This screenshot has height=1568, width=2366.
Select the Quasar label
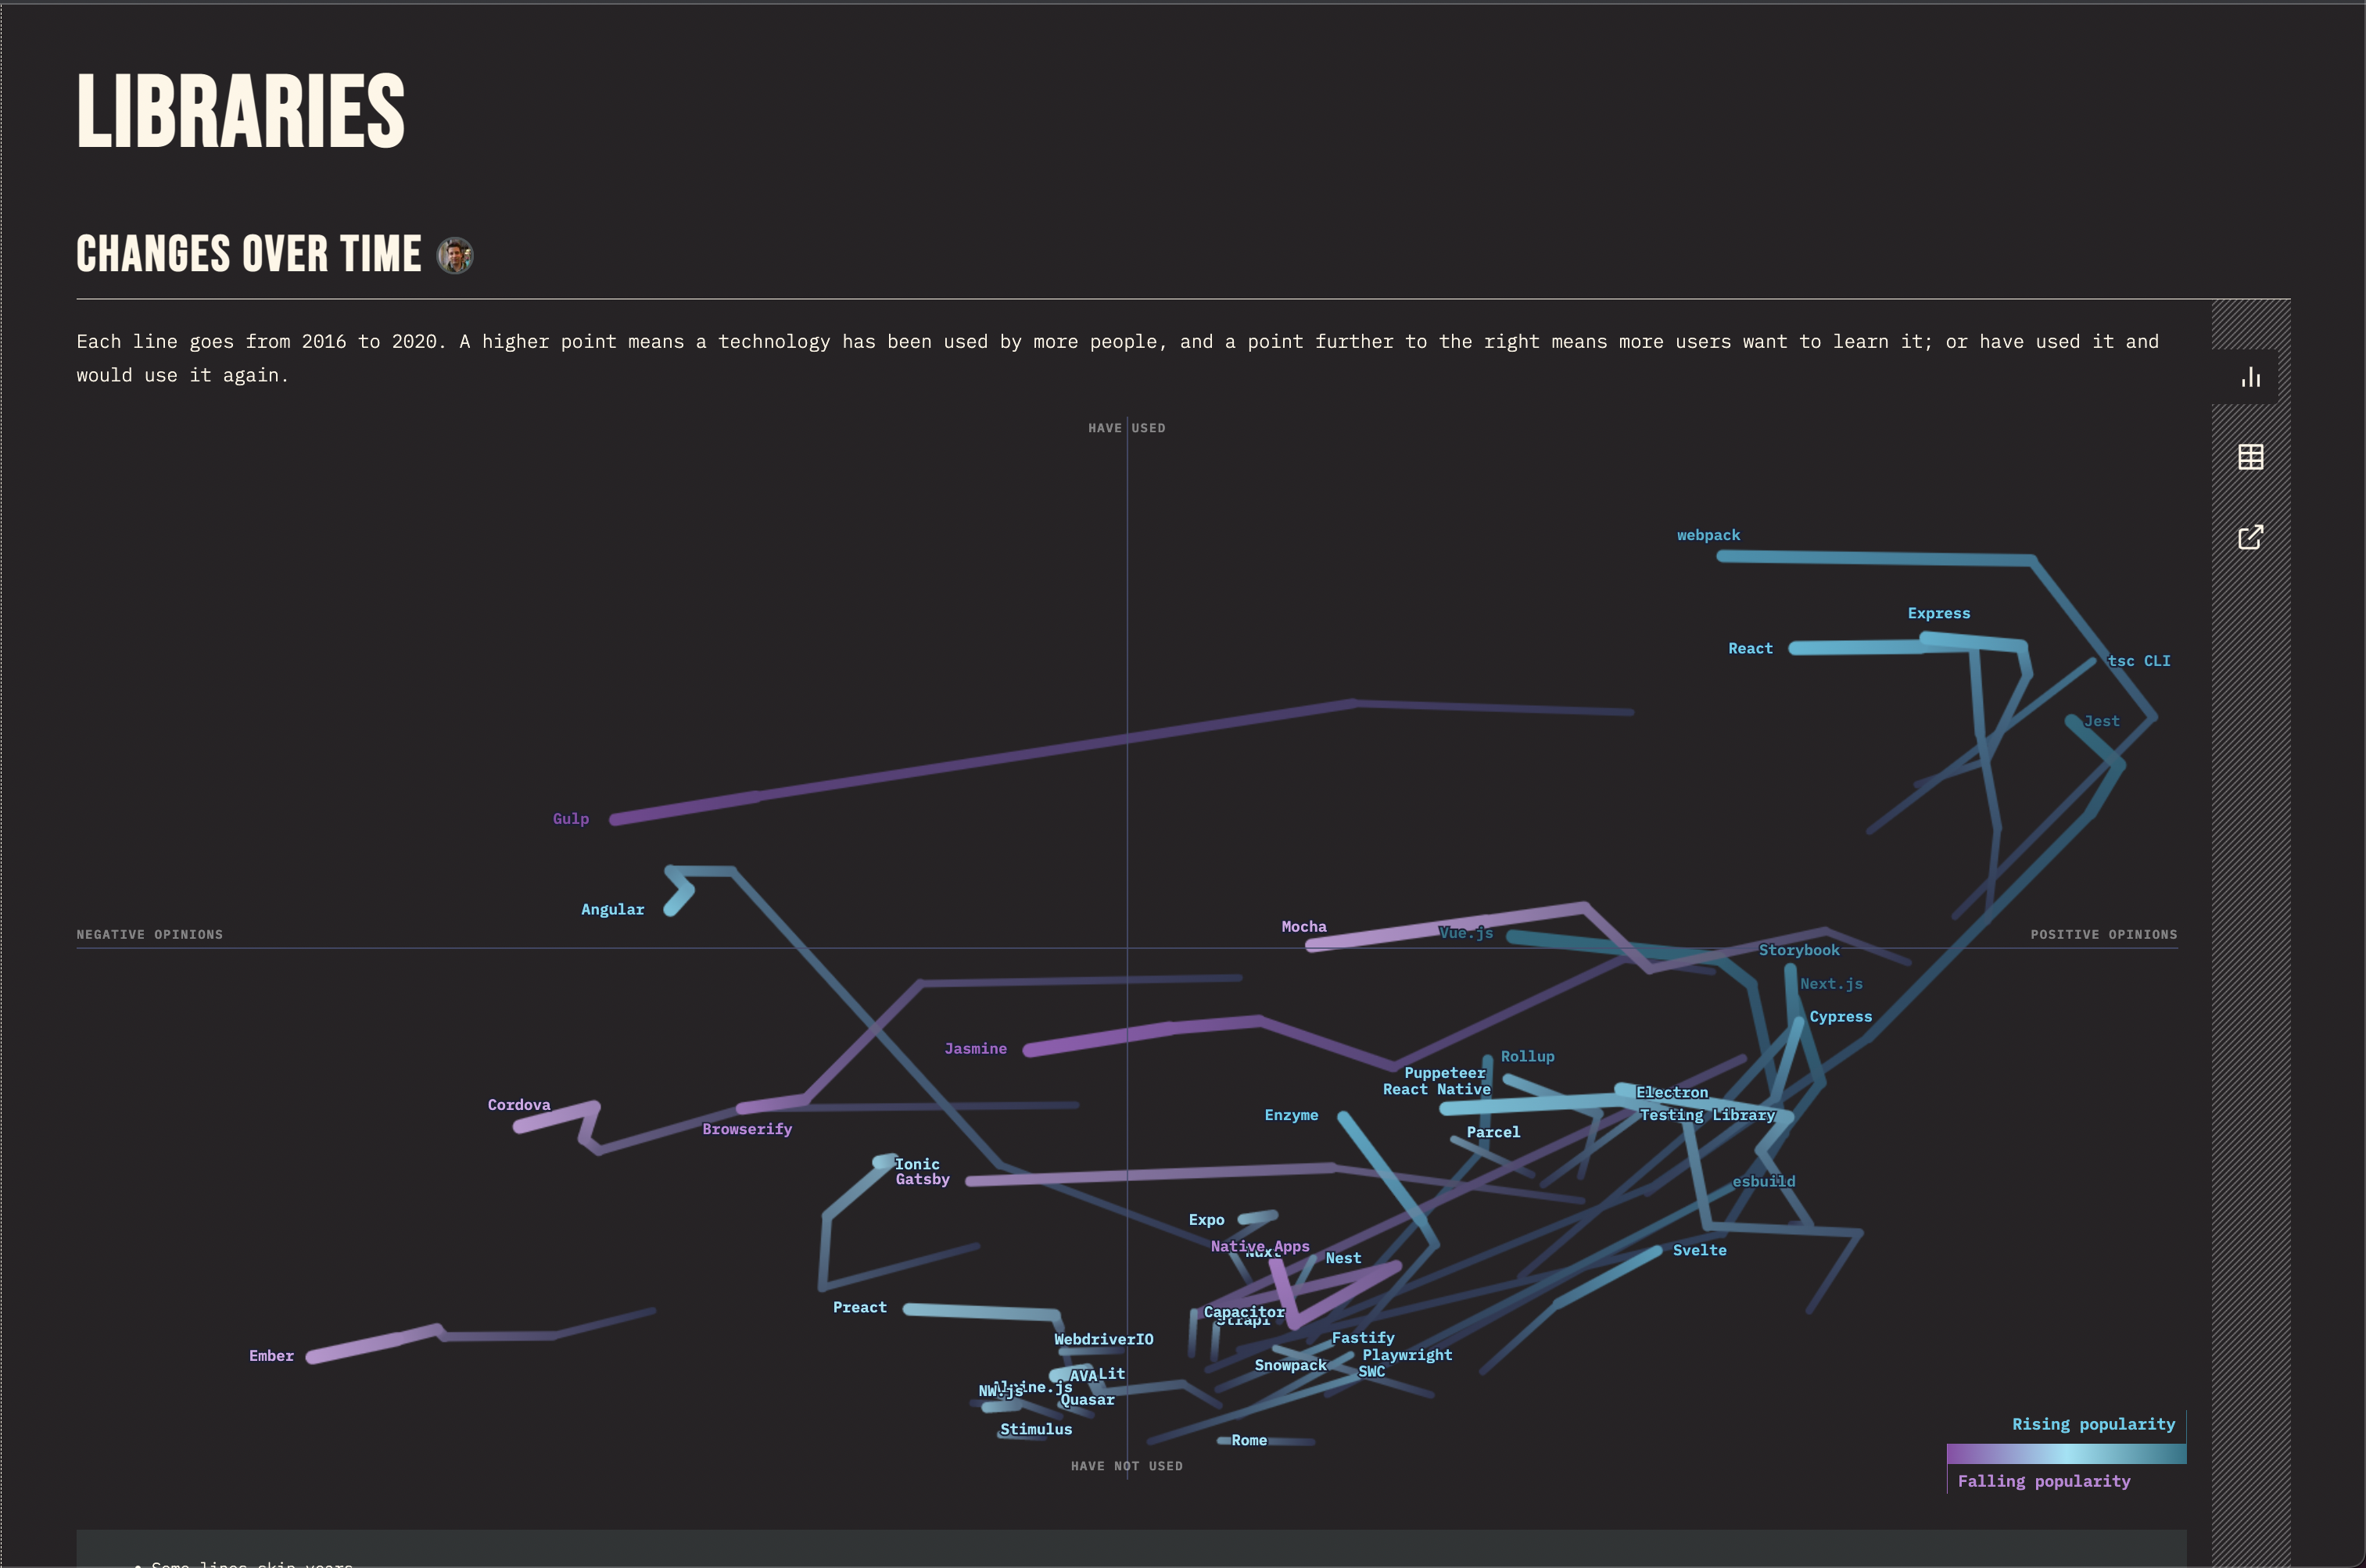point(1087,1400)
